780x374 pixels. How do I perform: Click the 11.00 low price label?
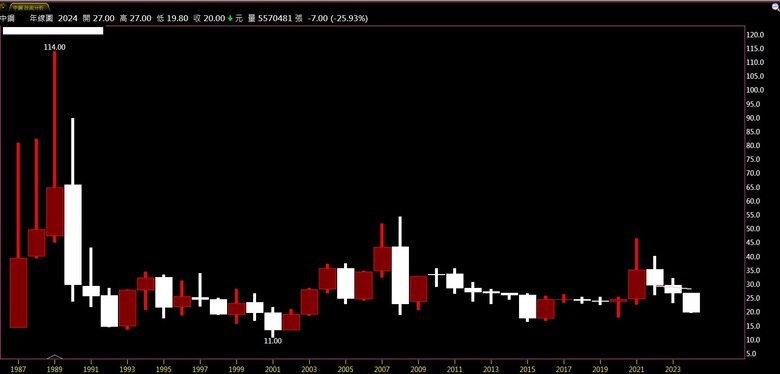[x=273, y=341]
